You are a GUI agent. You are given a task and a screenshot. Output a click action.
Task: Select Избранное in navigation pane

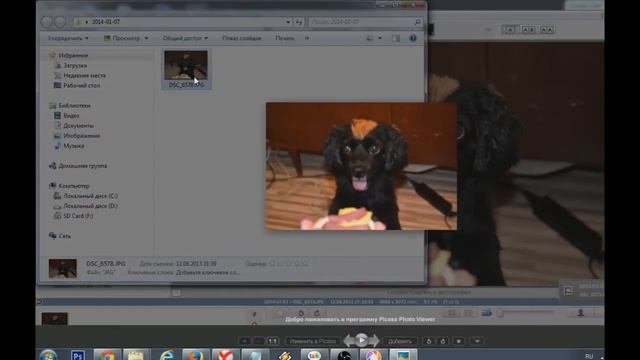pos(73,55)
